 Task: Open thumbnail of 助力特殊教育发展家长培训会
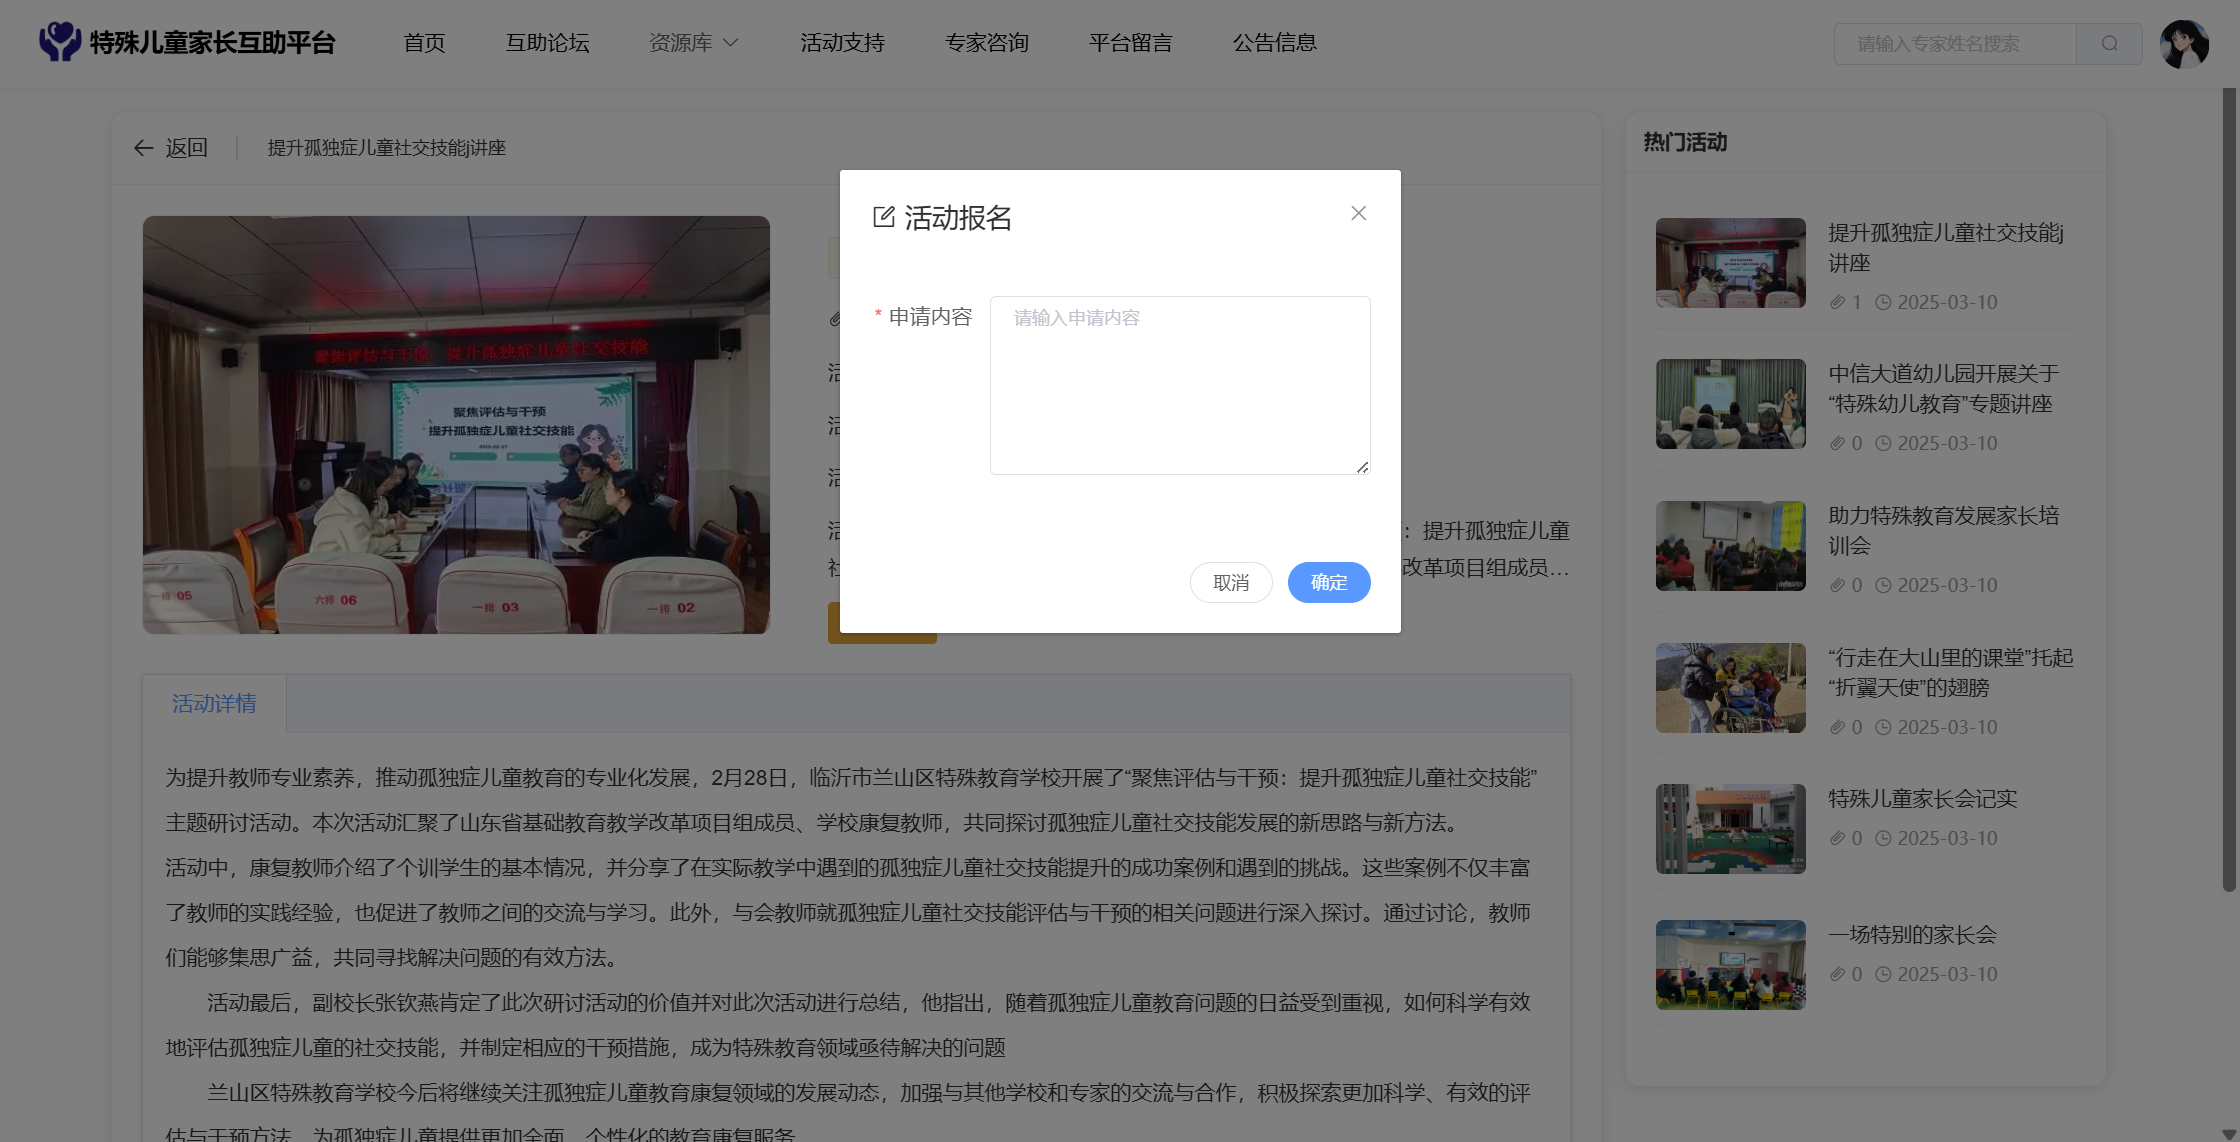point(1730,546)
